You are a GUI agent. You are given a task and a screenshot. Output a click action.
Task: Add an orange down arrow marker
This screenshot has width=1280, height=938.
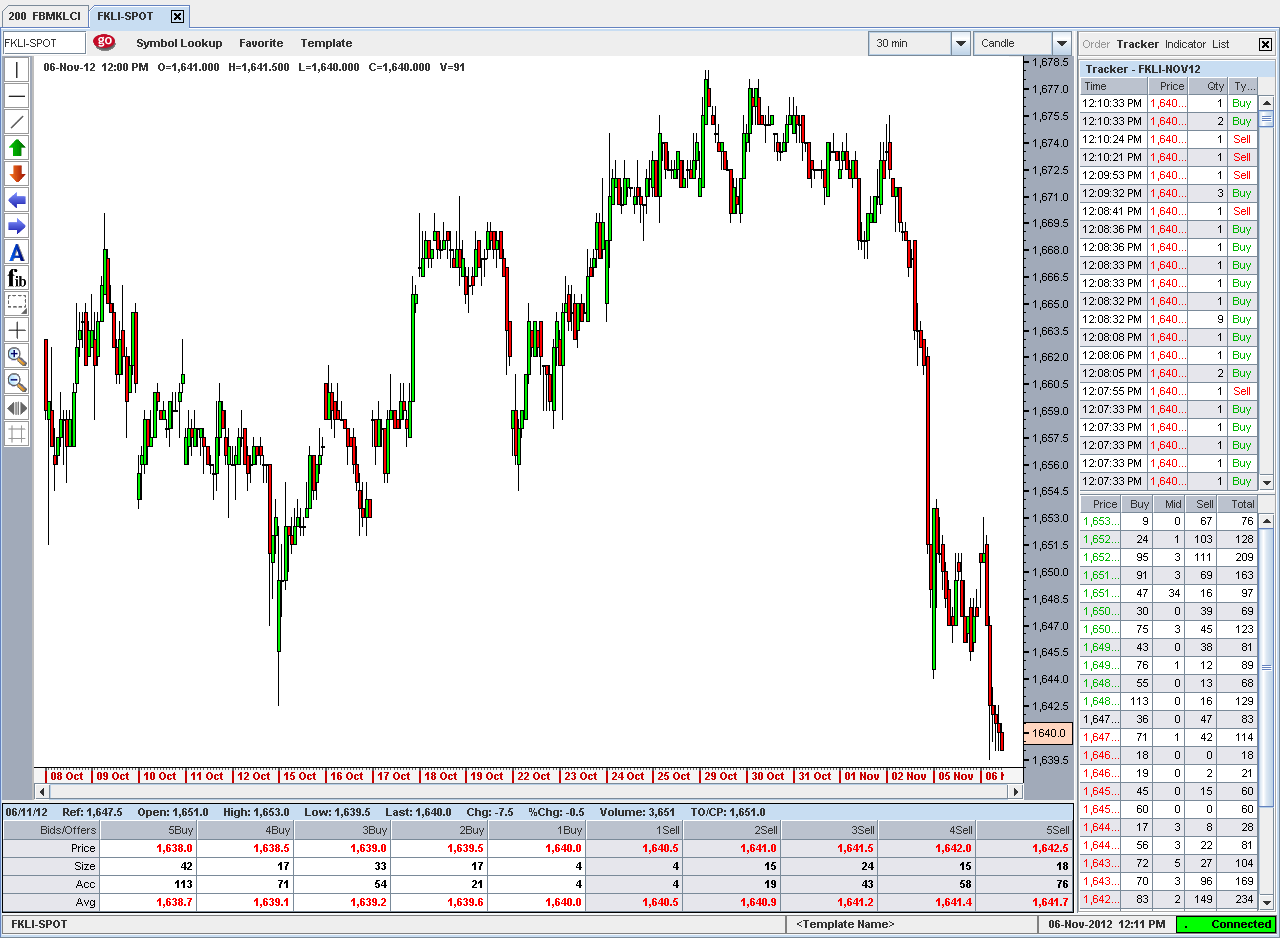coord(17,174)
